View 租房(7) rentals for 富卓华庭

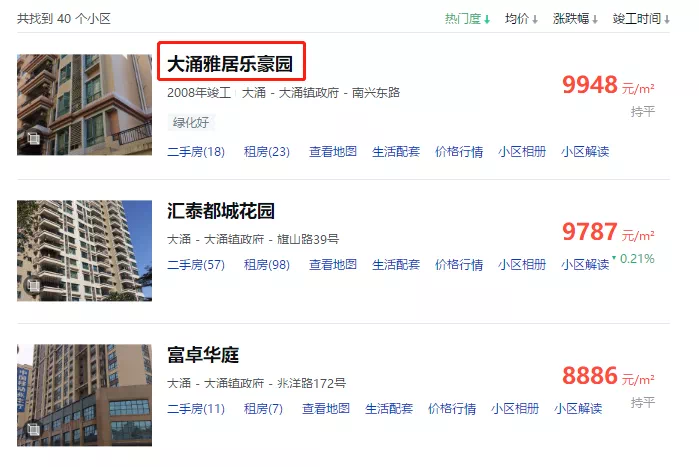263,409
